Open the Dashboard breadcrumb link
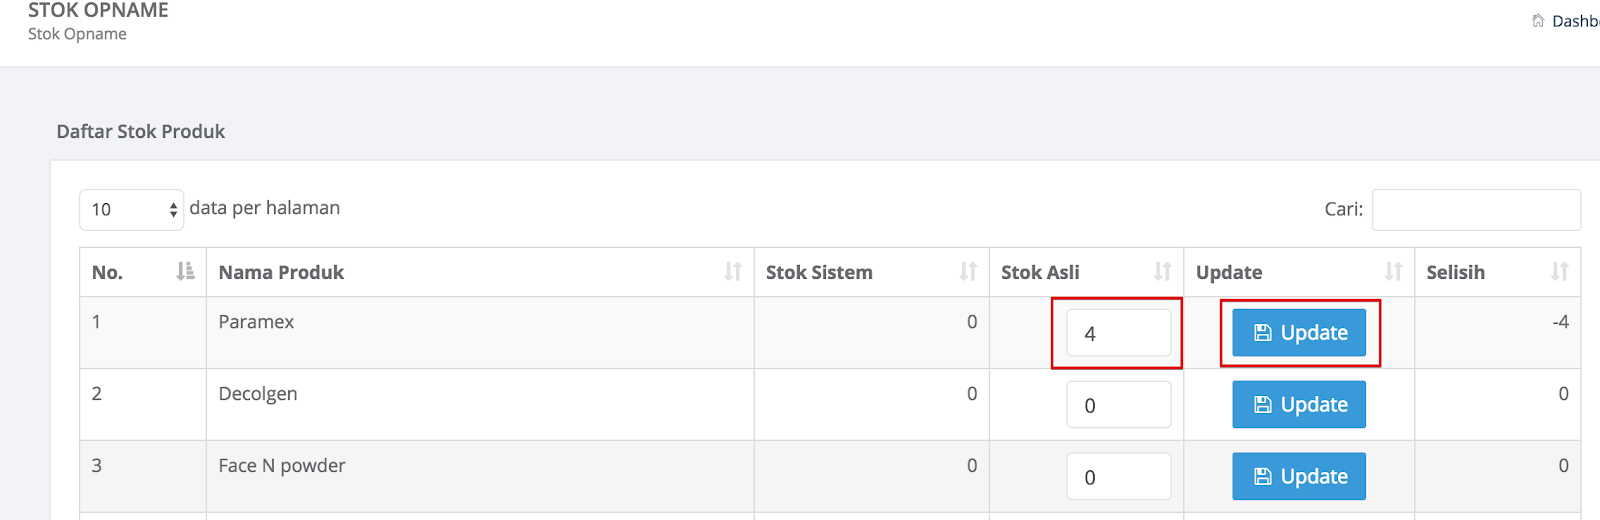 pos(1575,21)
